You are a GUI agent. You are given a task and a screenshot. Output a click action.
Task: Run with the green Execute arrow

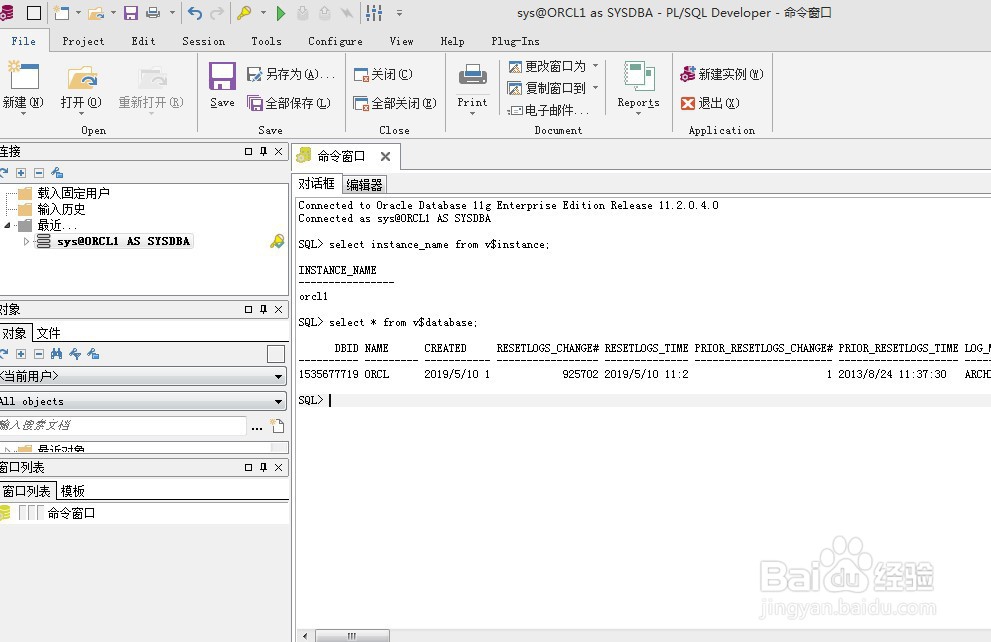pos(281,13)
